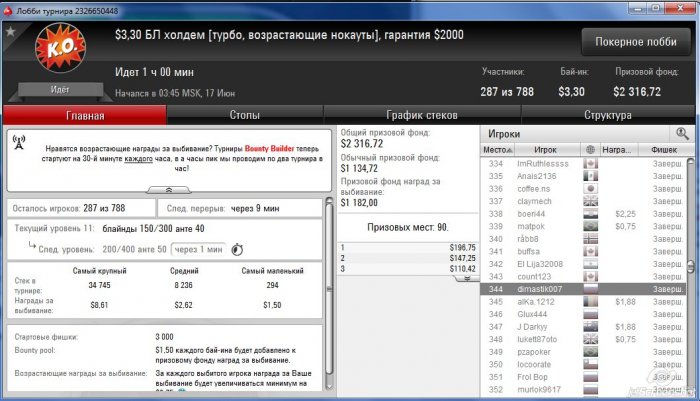Click largest stack value 34 745
Viewport: 700px width, 401px height.
[99, 285]
